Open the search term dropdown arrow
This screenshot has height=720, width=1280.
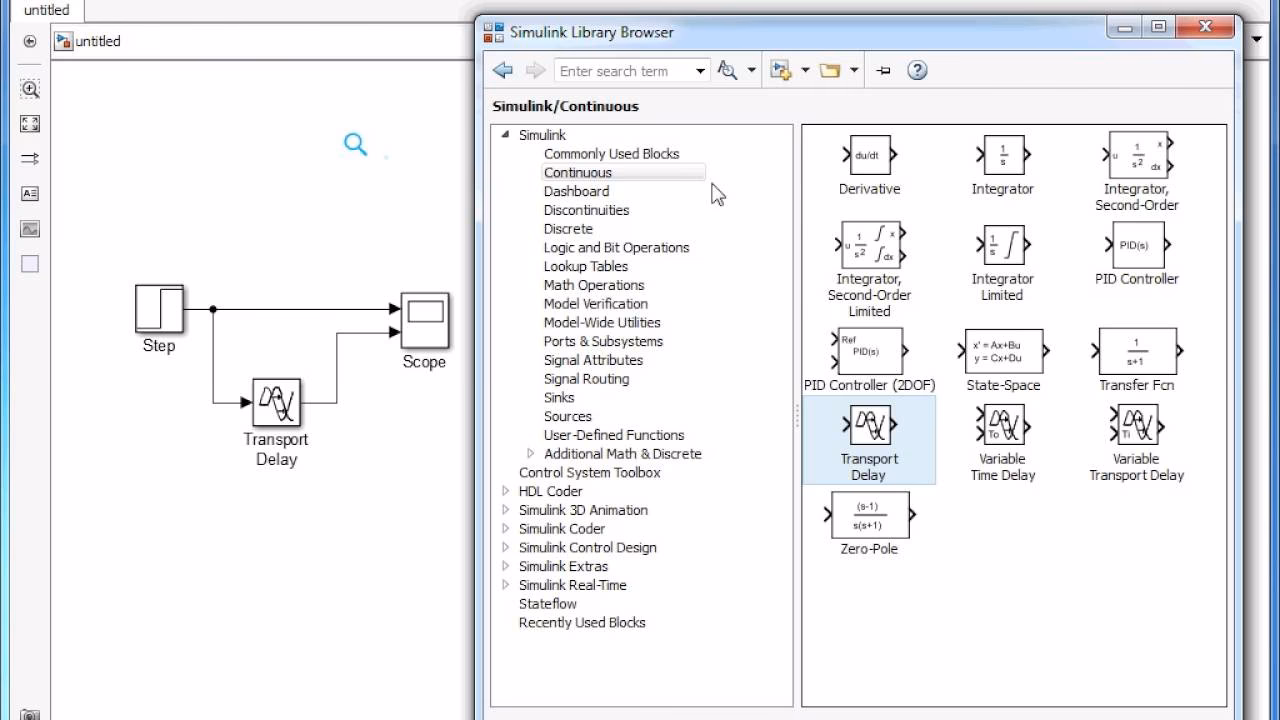pos(697,70)
